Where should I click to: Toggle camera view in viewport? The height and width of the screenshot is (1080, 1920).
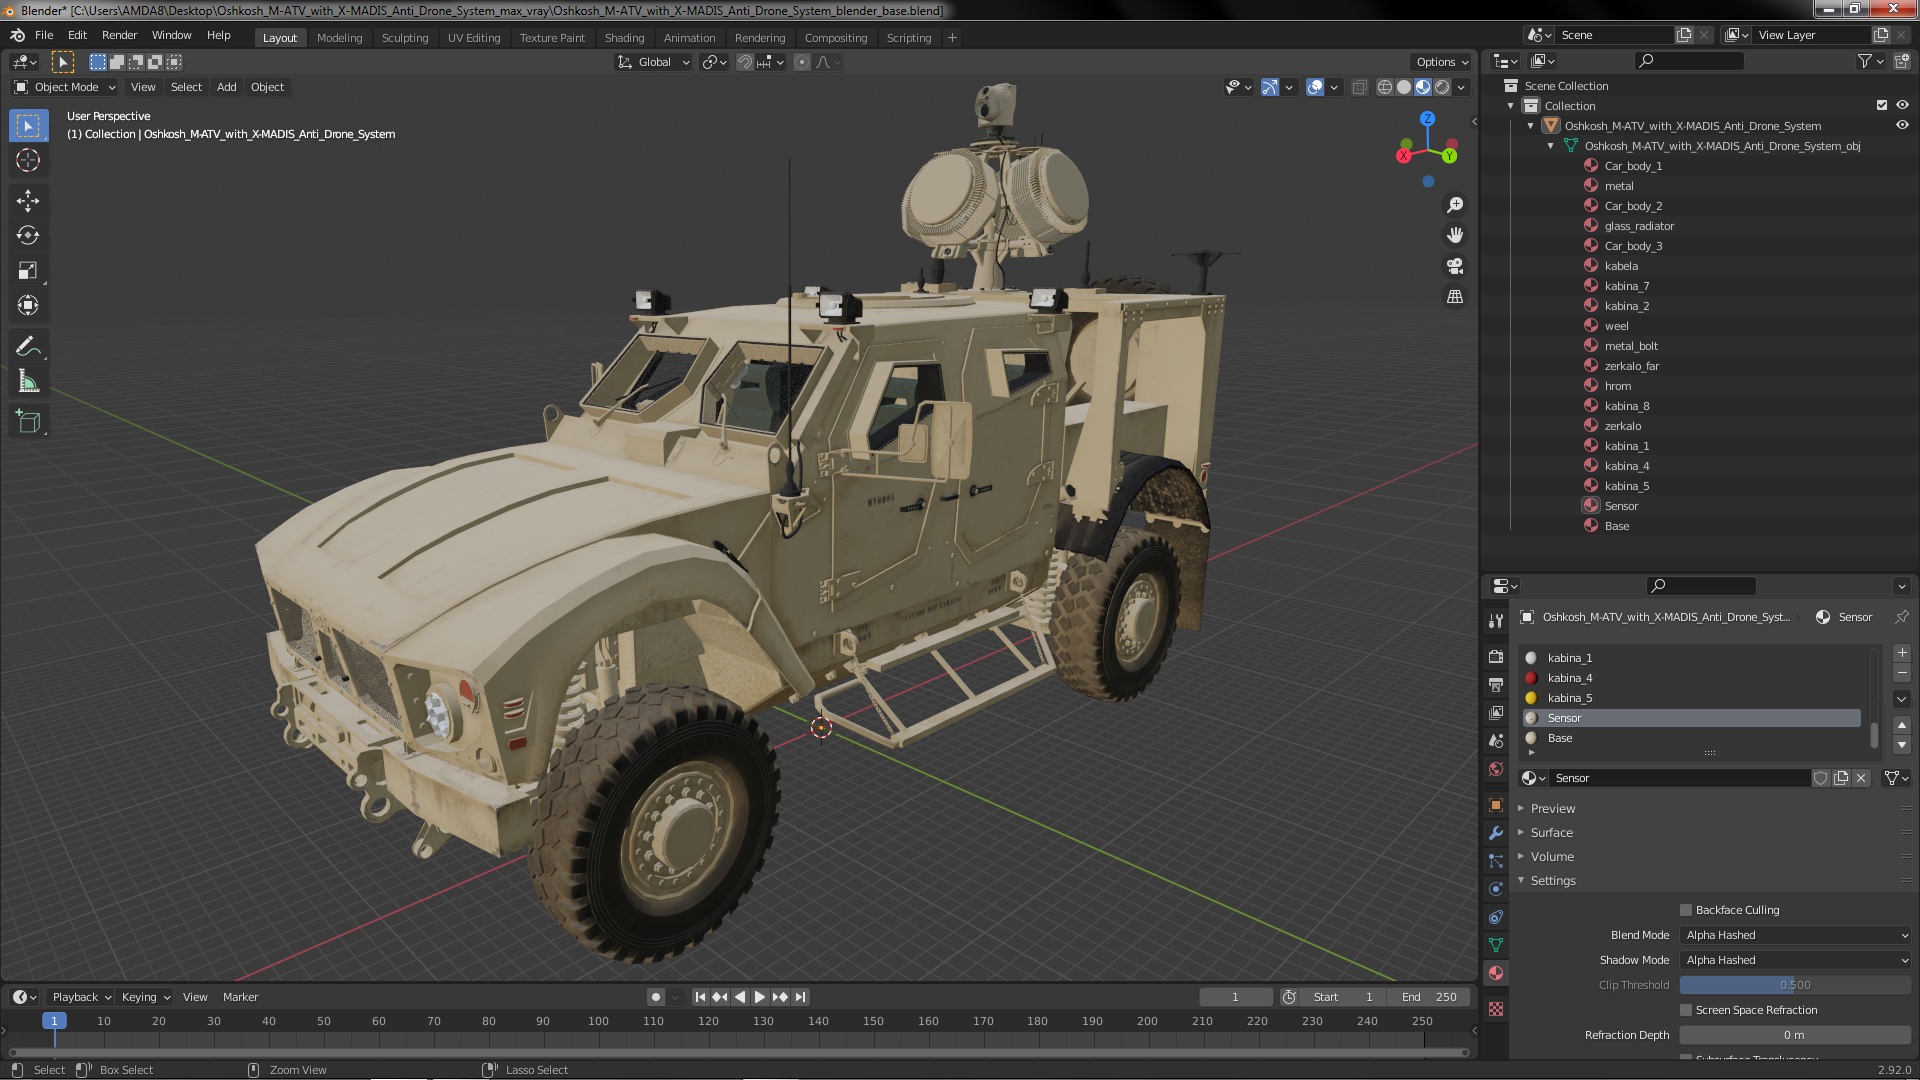coord(1455,266)
